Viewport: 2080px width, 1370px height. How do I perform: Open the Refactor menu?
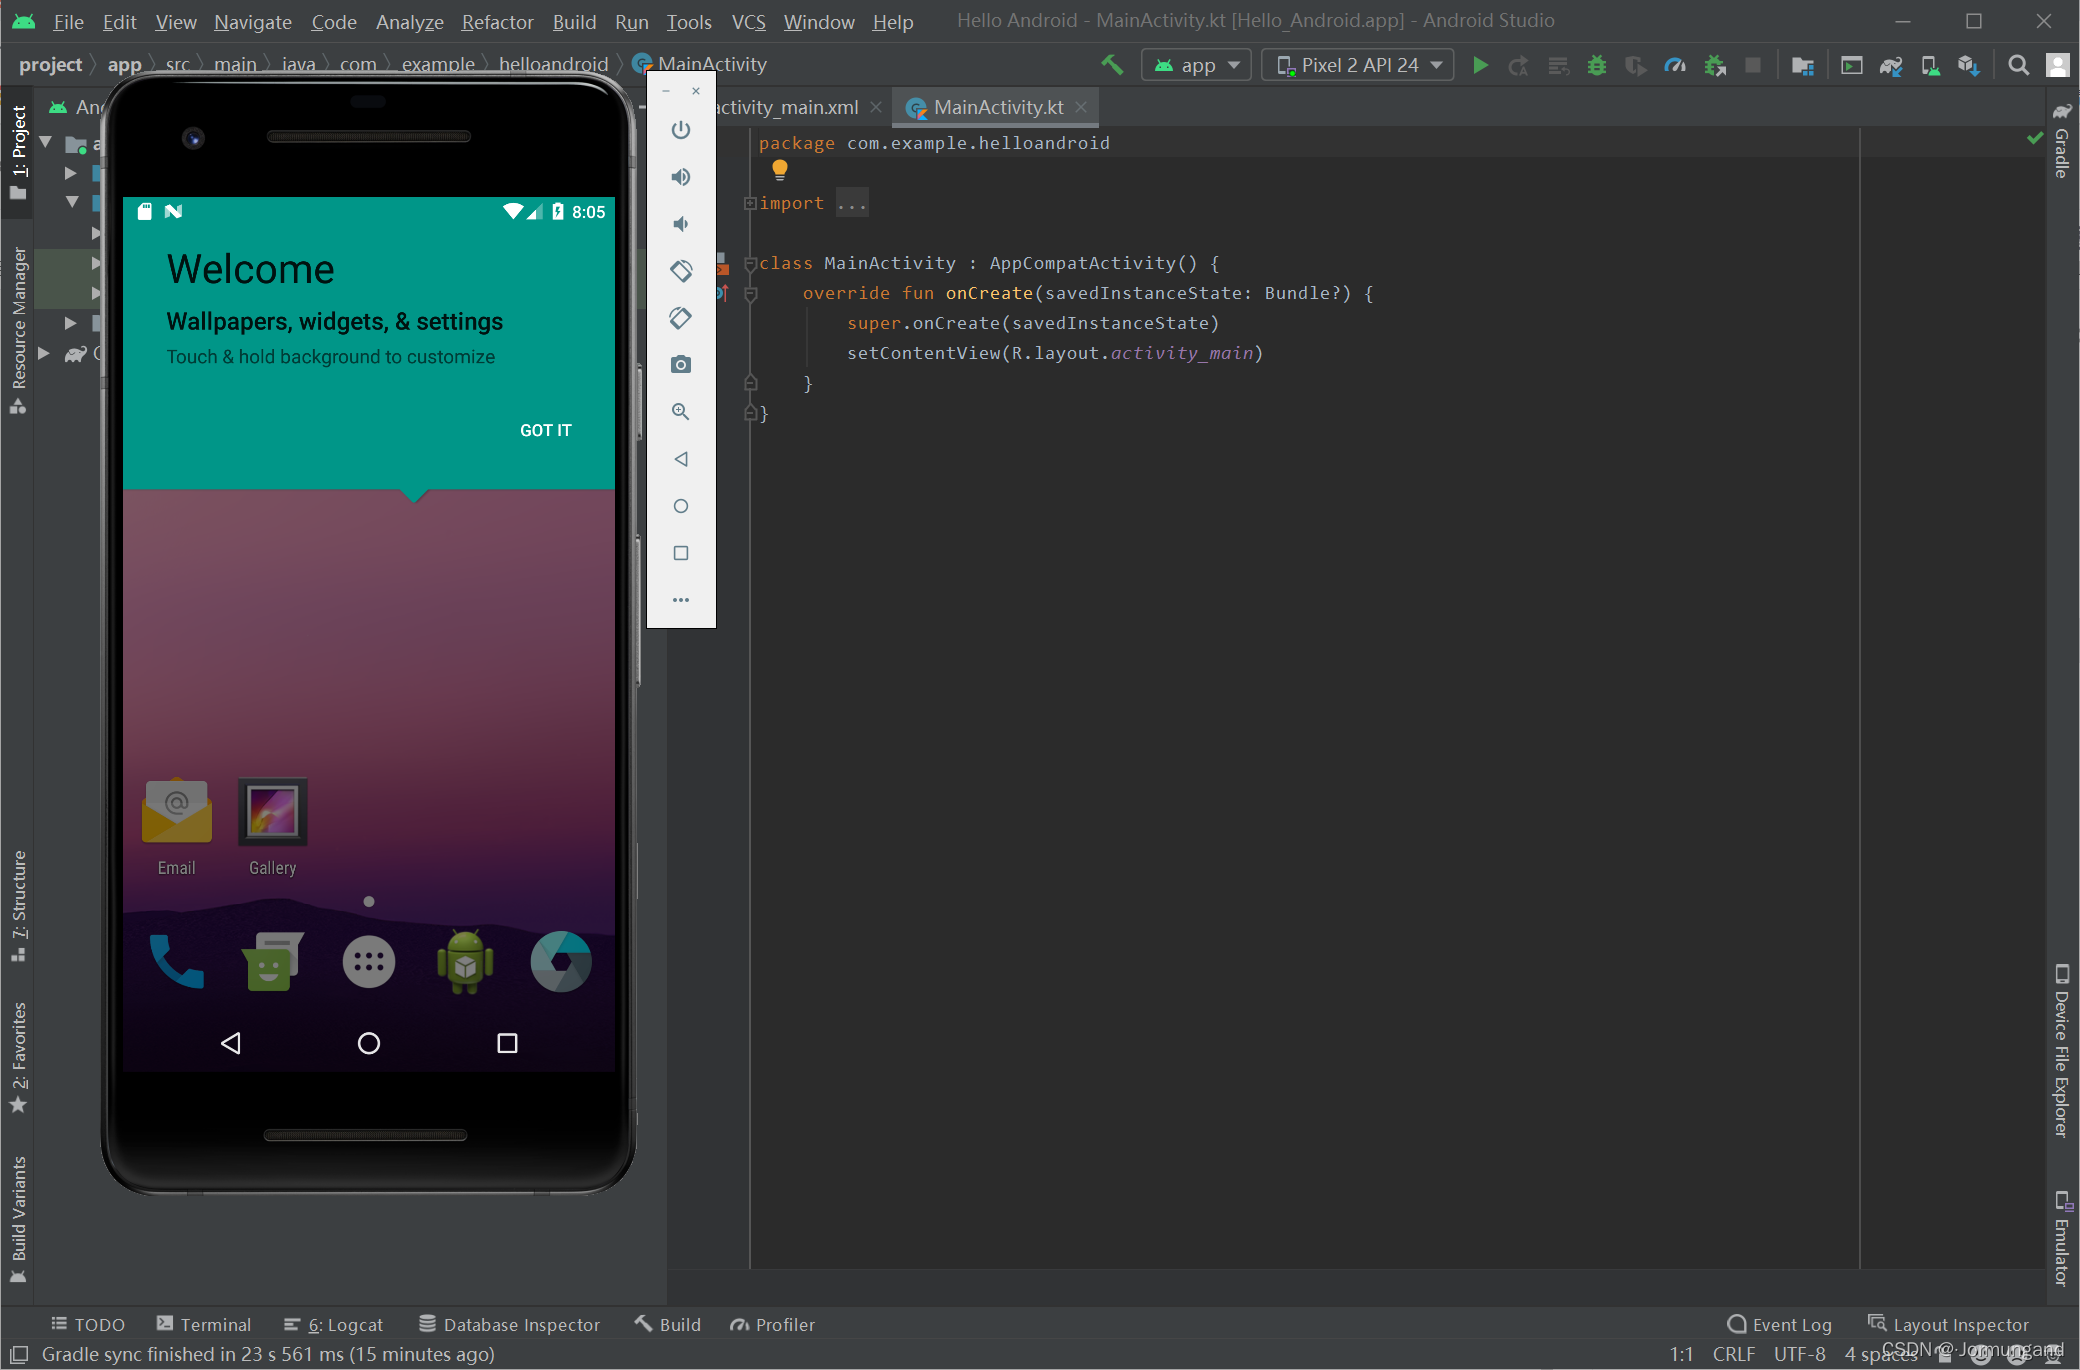click(497, 22)
